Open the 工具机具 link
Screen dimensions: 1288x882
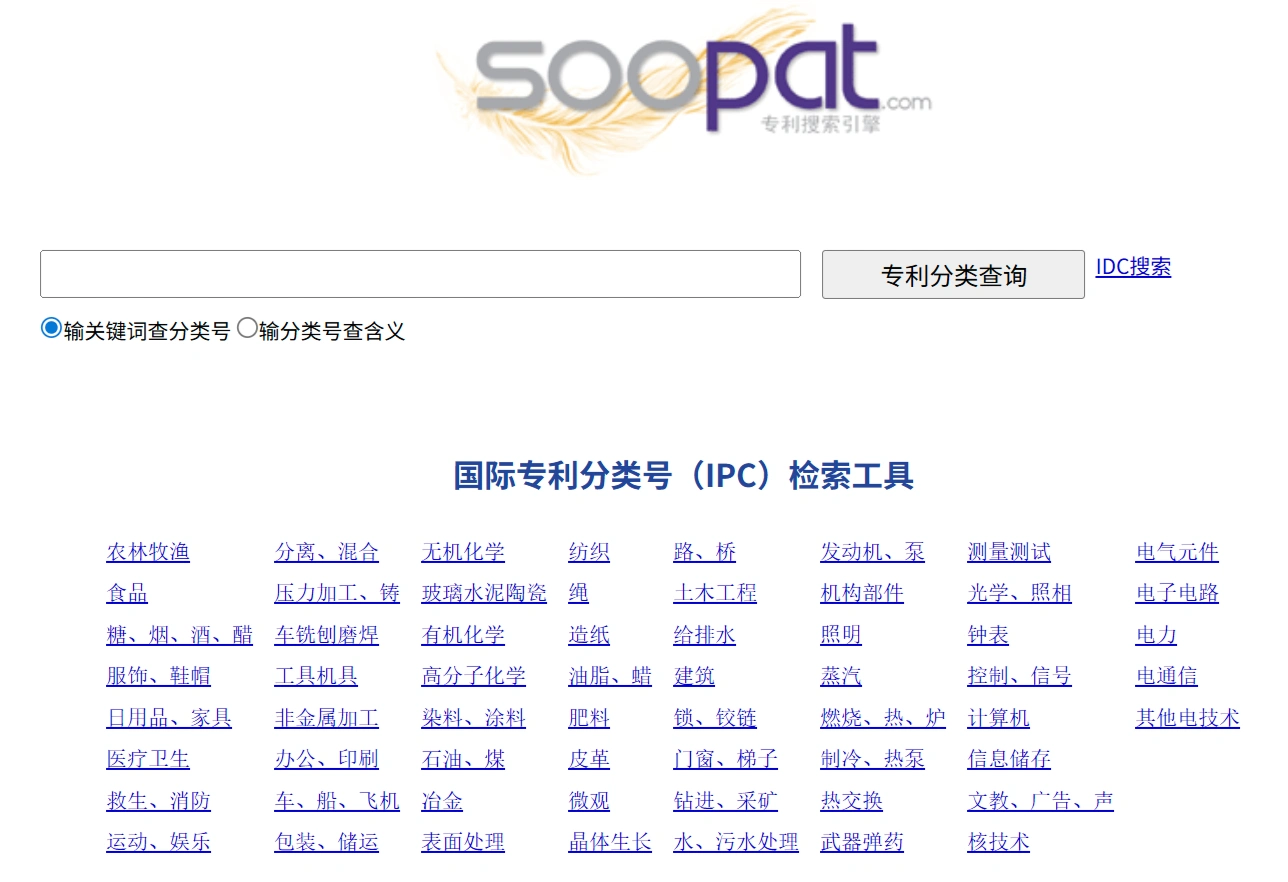click(x=316, y=676)
